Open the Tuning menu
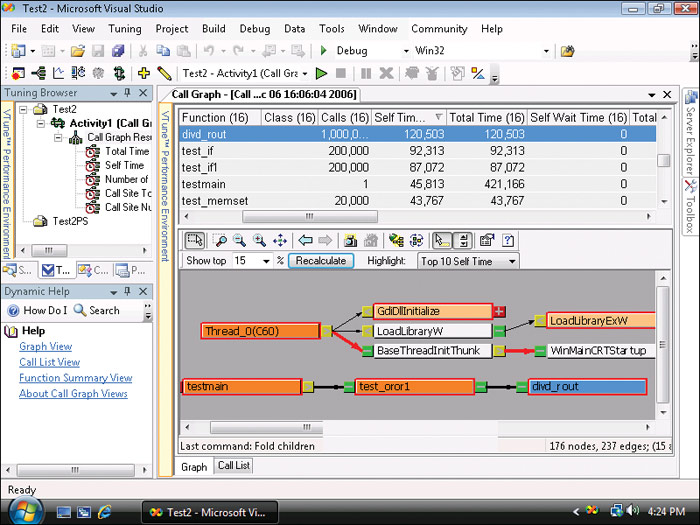 (125, 29)
